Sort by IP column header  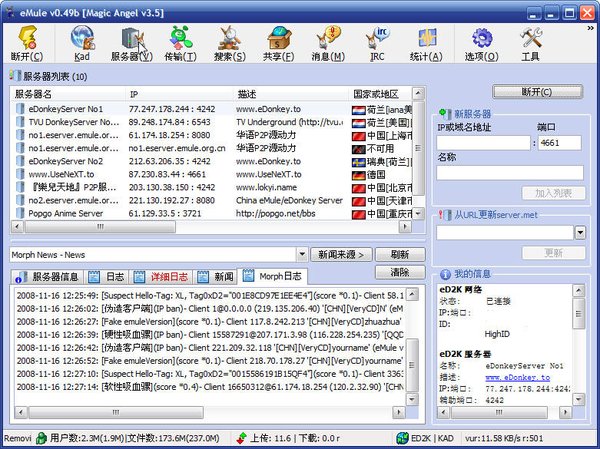point(179,94)
